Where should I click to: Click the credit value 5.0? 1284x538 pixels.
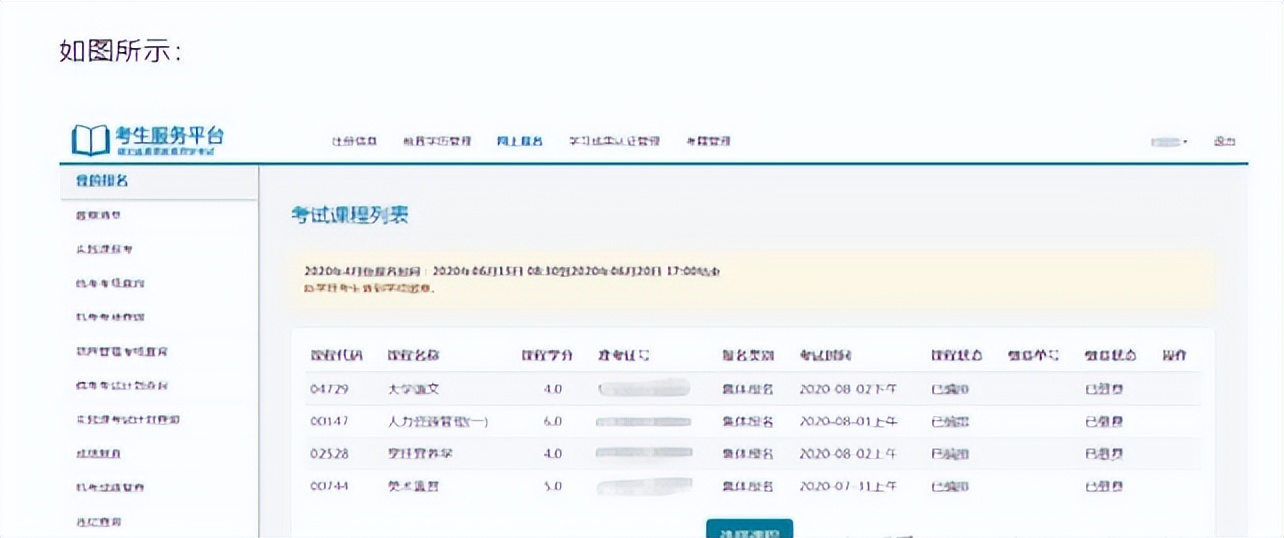coord(553,487)
